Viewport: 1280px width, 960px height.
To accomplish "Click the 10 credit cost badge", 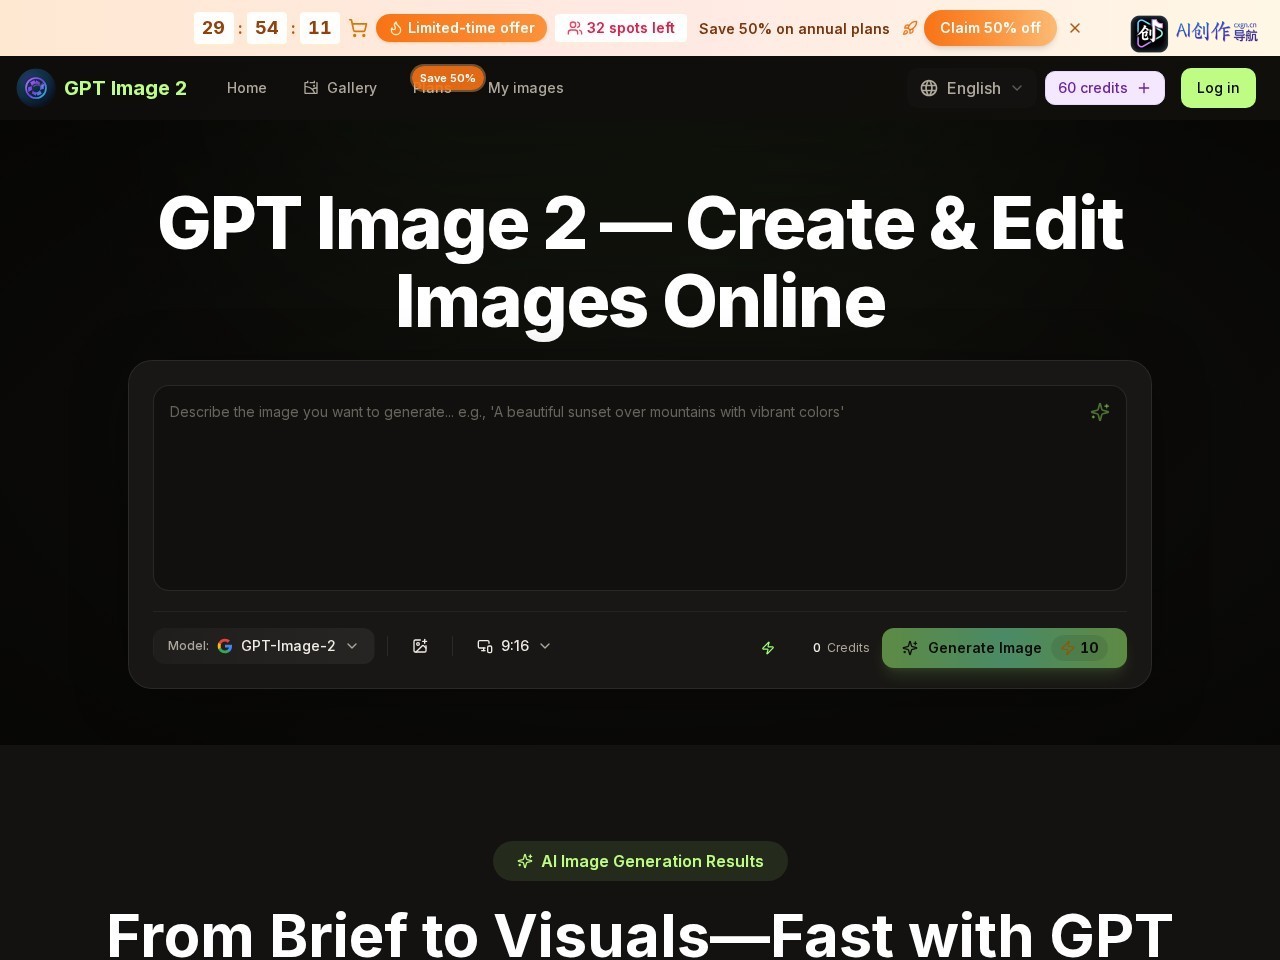I will click(1079, 648).
